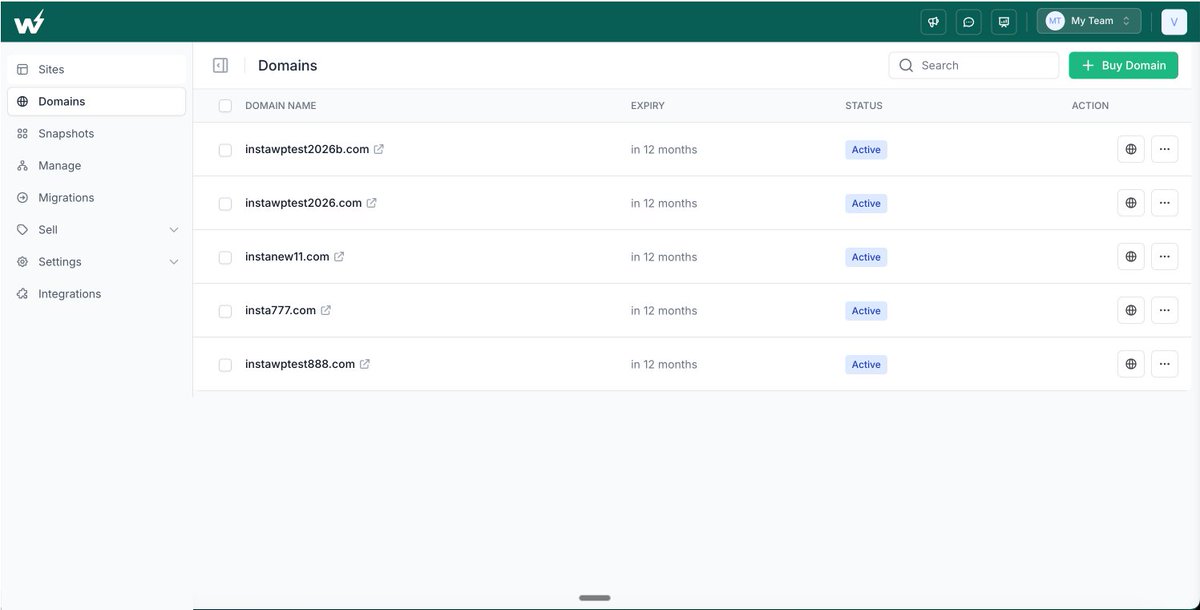Click the InstaWP logo in header
This screenshot has width=1200, height=610.
point(29,21)
